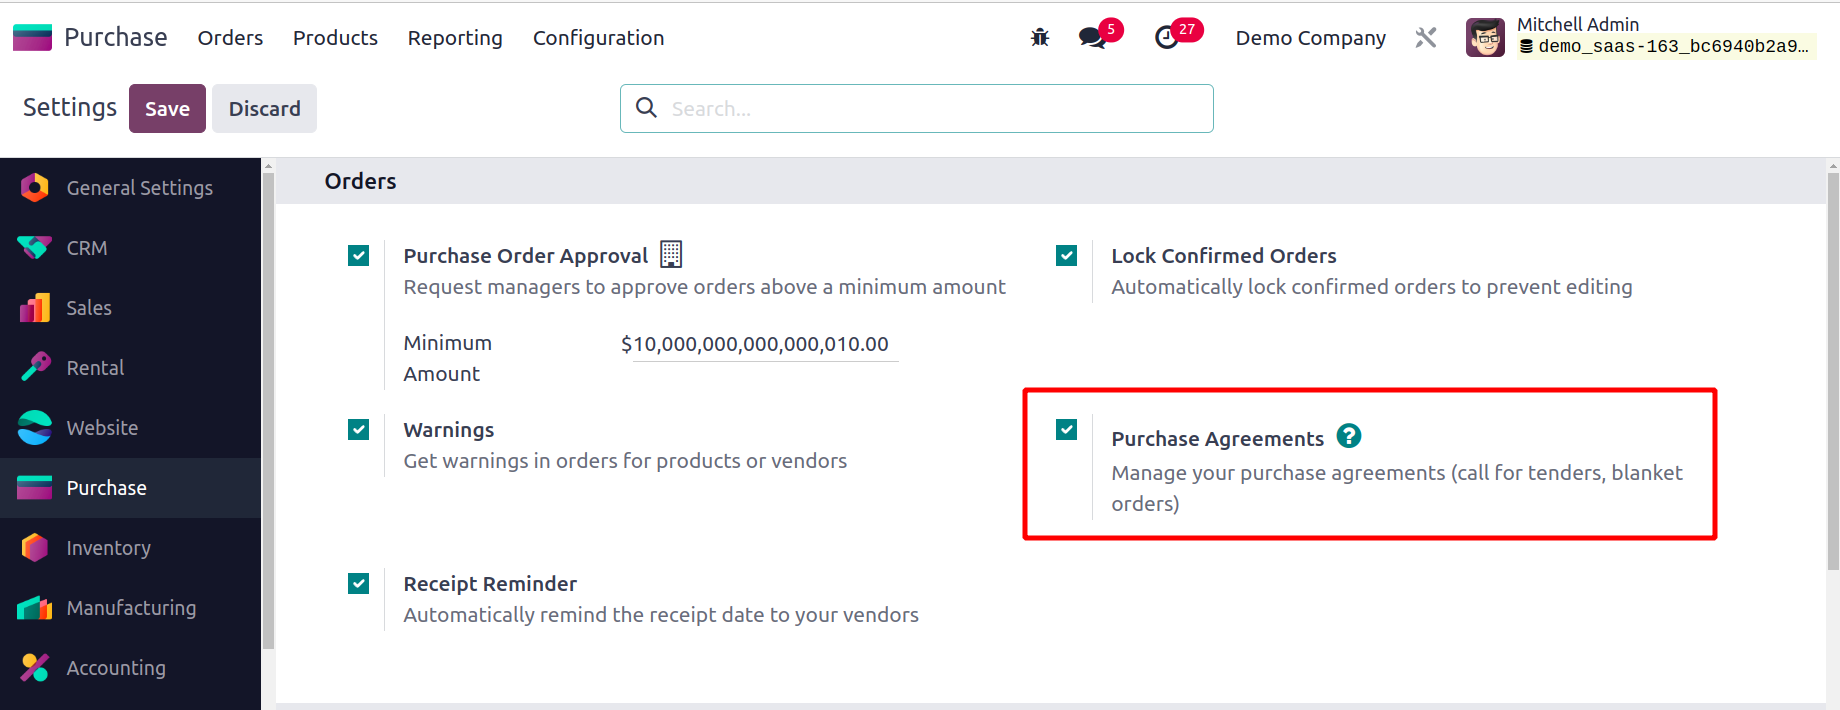Click the wrench tools icon
Screen dimensions: 1840x710
(x=1426, y=38)
